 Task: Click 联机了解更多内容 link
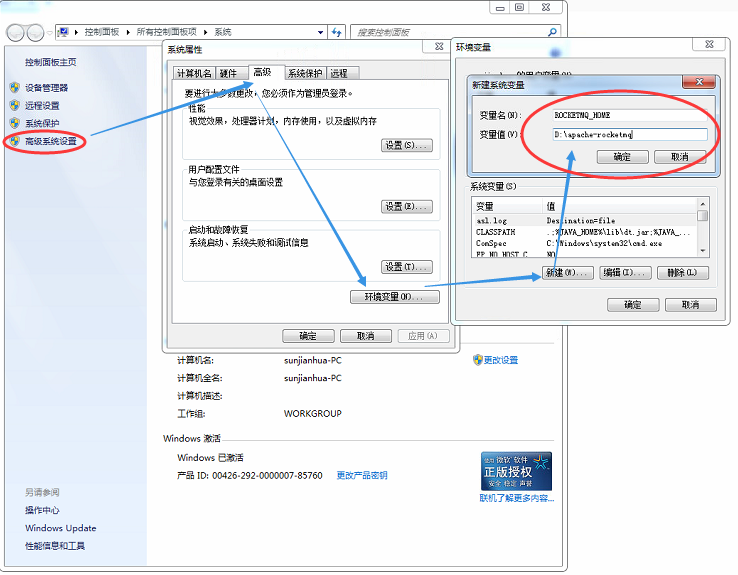pos(517,498)
